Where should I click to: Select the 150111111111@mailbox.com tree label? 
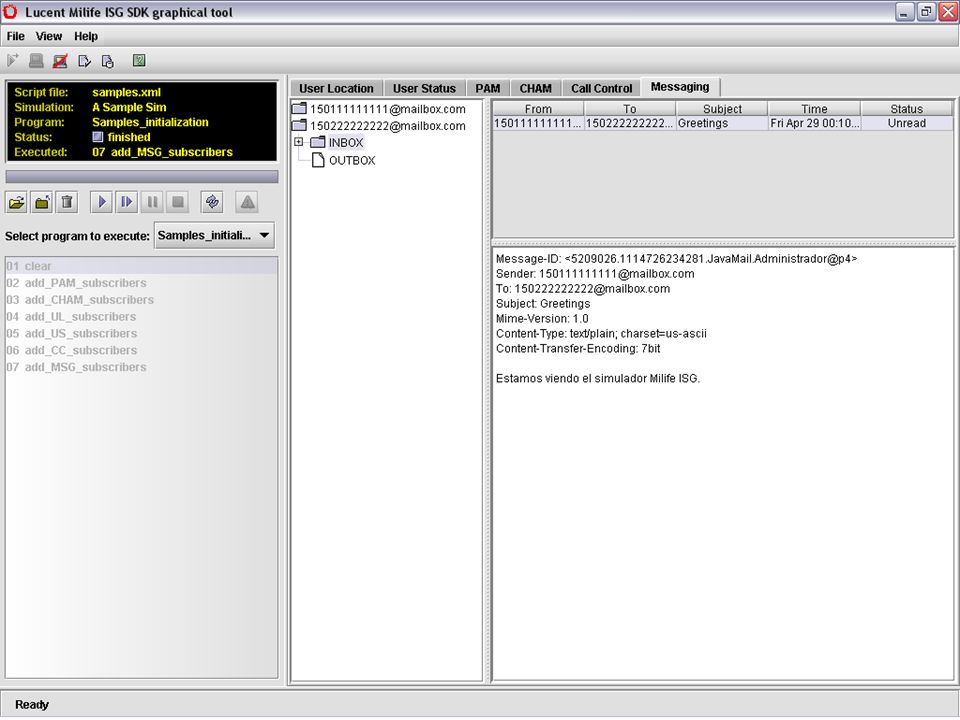pyautogui.click(x=388, y=109)
